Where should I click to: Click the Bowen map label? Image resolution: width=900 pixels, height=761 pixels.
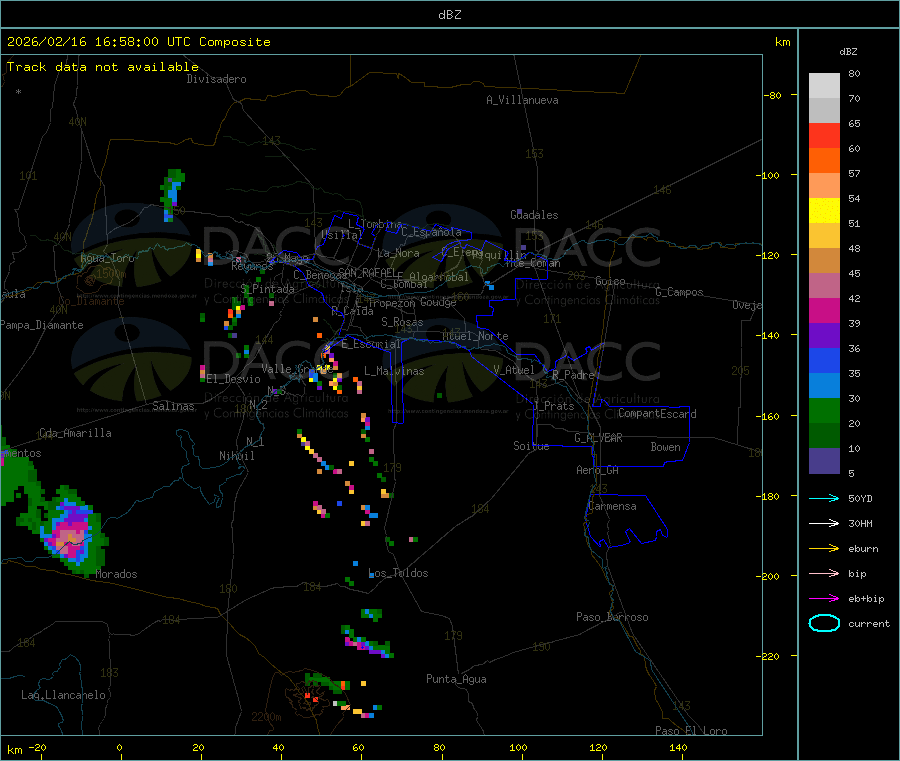(x=666, y=448)
